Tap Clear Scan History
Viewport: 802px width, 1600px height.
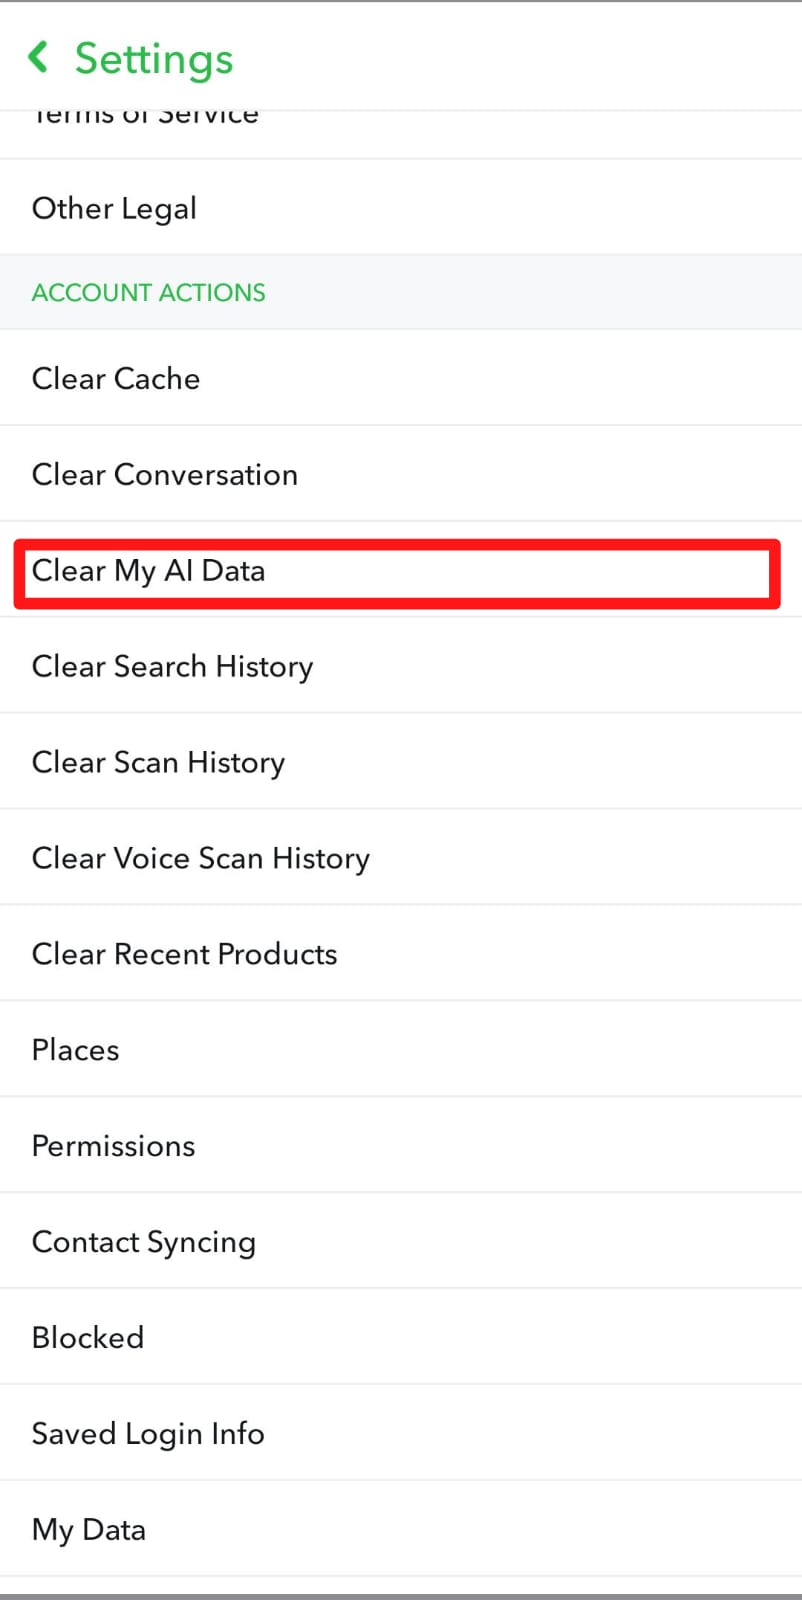pos(158,762)
